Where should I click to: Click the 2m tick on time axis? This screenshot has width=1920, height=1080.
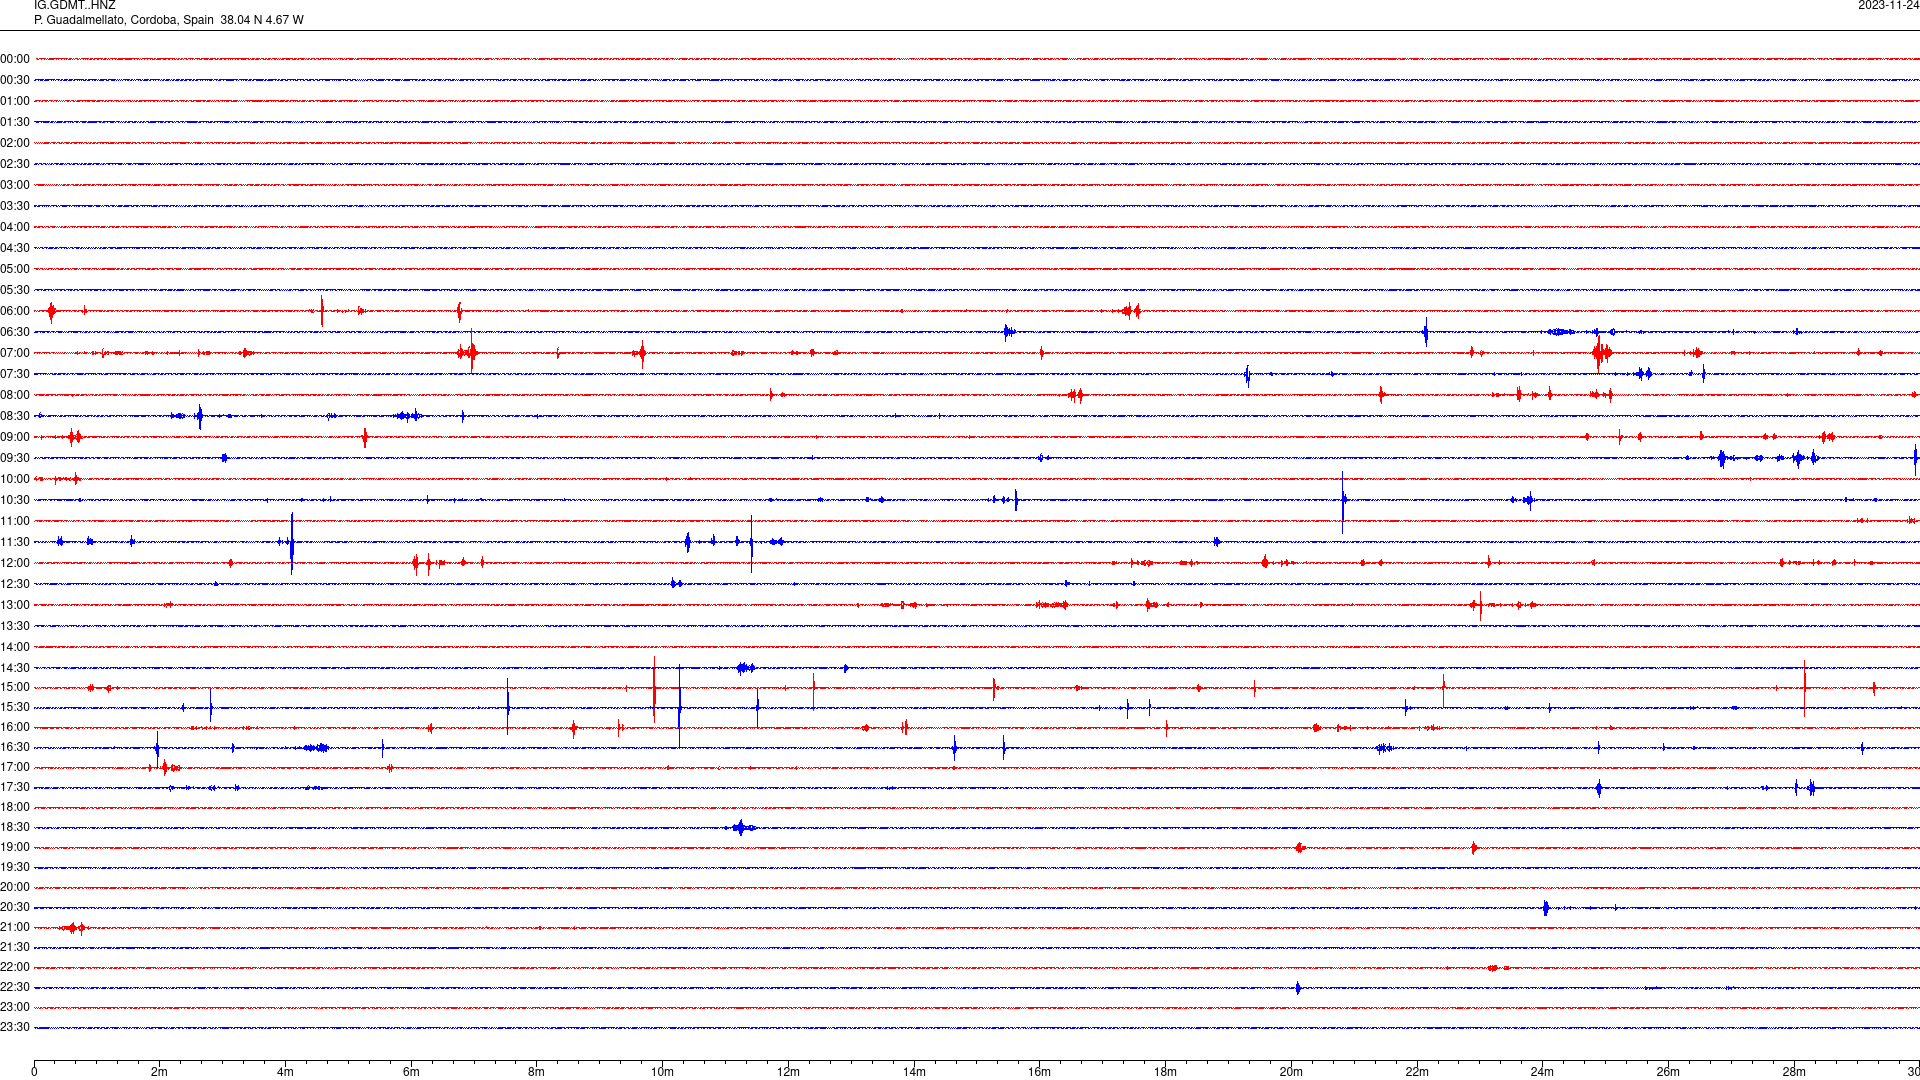[x=160, y=1072]
